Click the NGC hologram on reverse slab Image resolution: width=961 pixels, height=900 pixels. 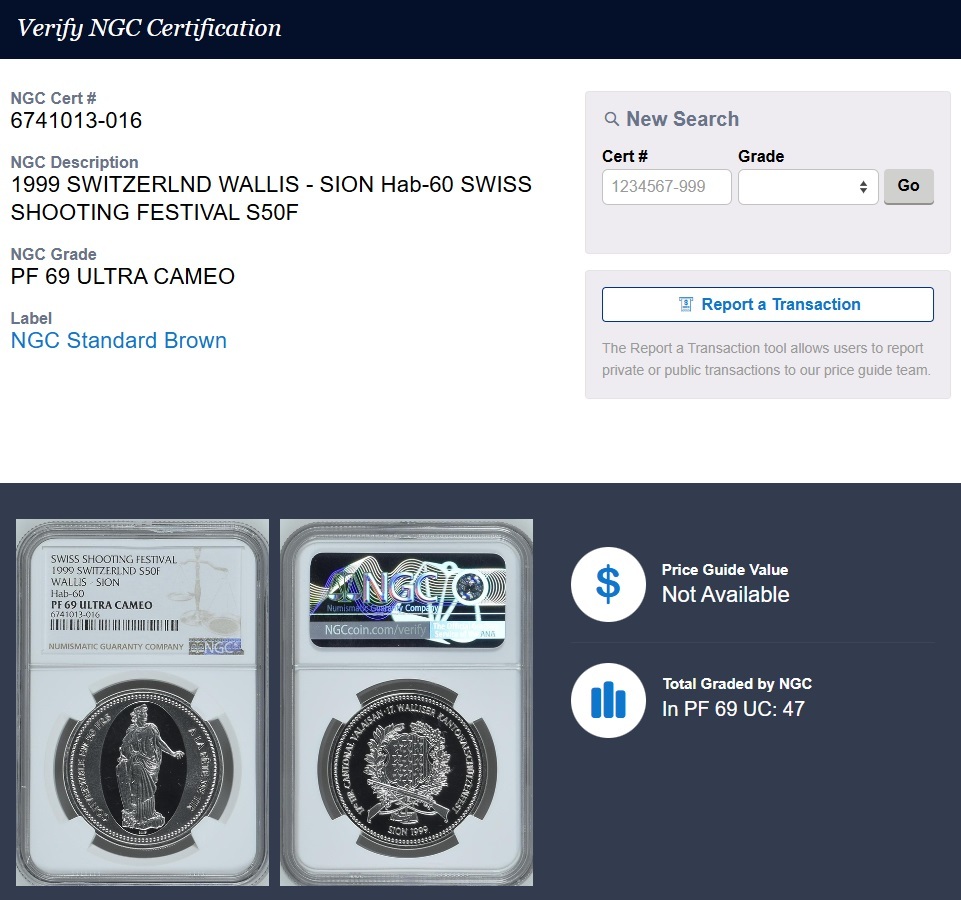point(408,600)
